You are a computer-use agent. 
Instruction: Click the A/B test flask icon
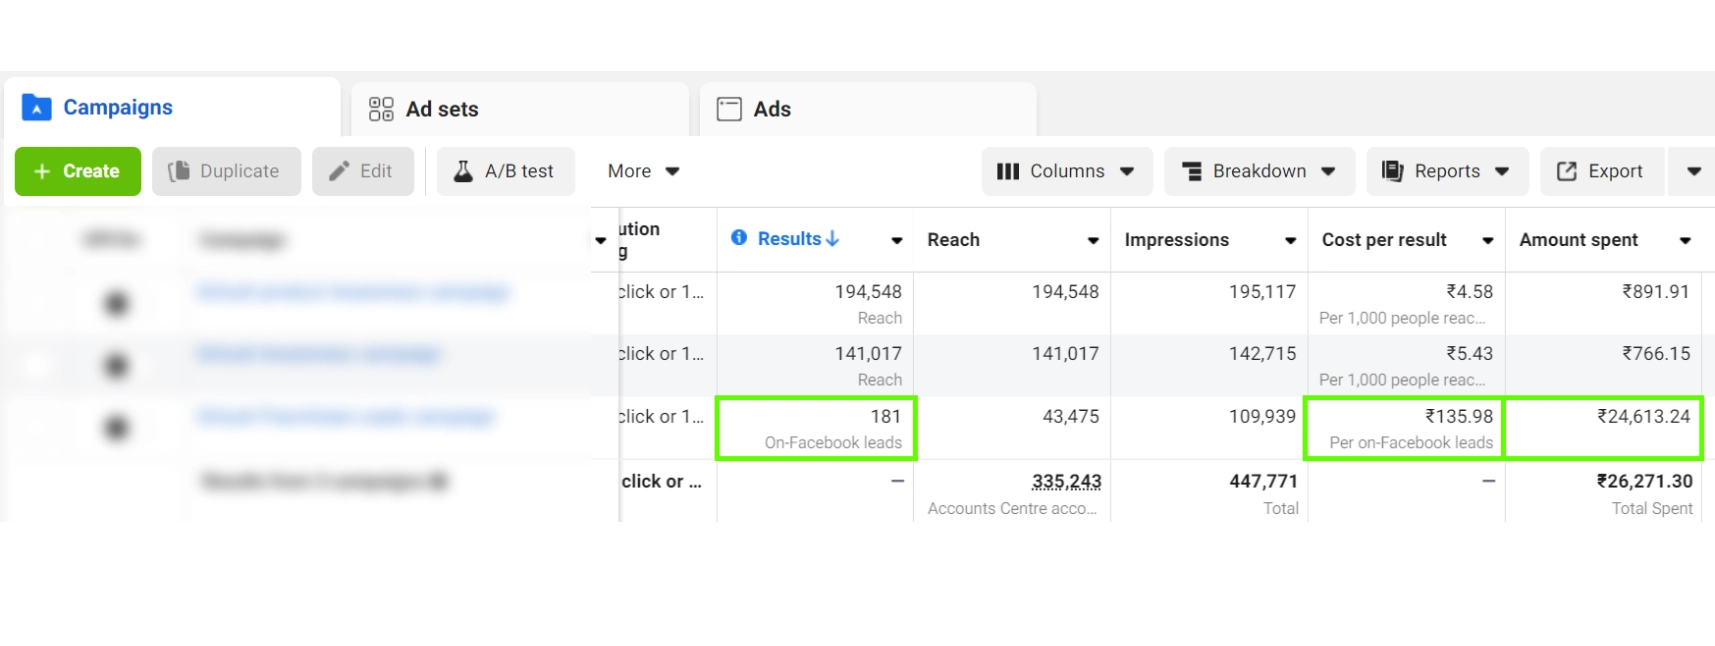click(x=463, y=171)
